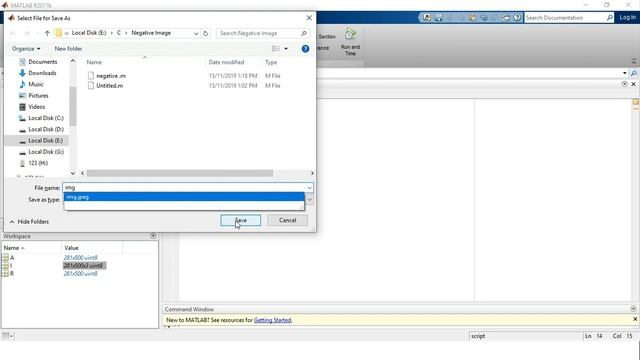Select variable R in Workspace

click(x=12, y=273)
